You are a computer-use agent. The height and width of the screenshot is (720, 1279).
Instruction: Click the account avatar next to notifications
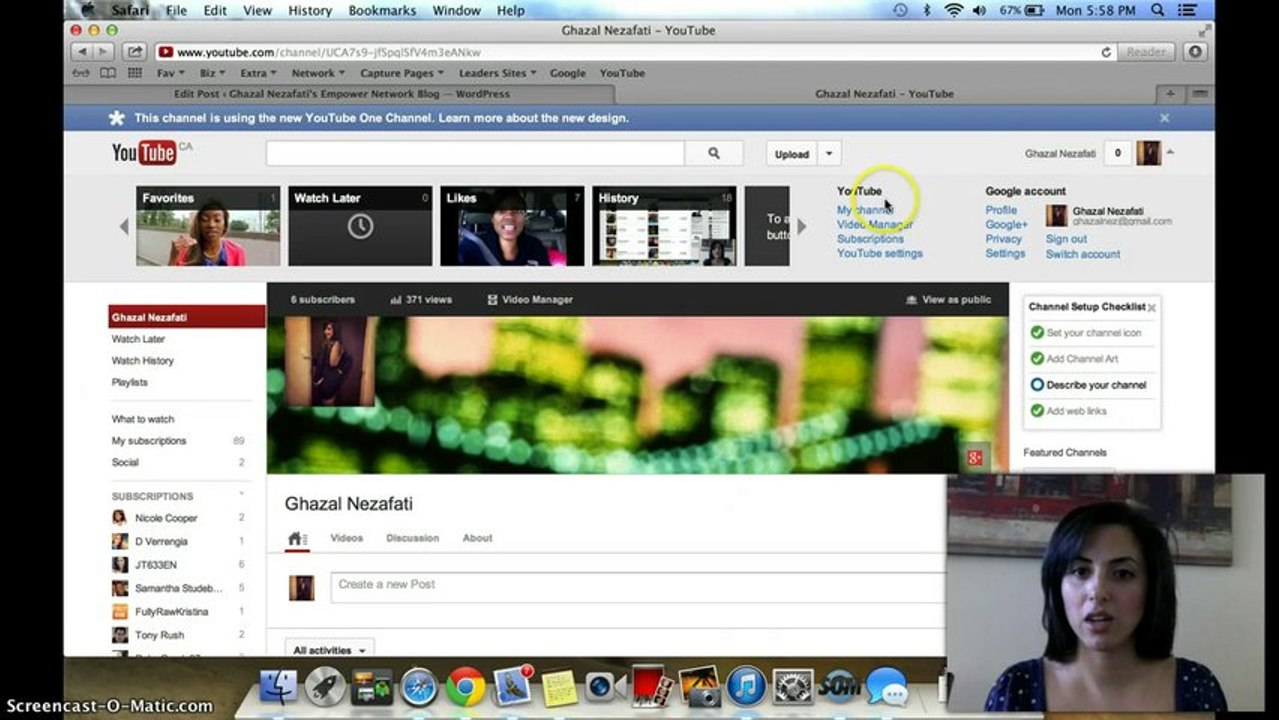pyautogui.click(x=1148, y=153)
